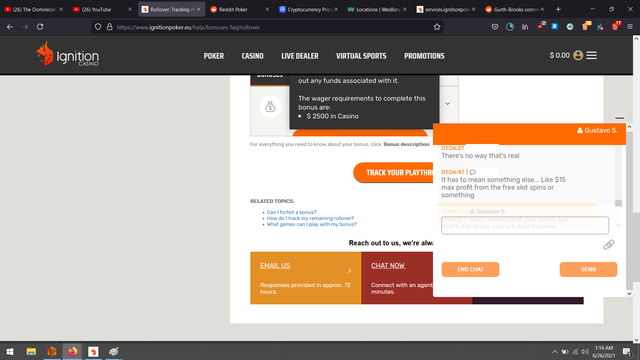Click the red extension with badge 17
The height and width of the screenshot is (360, 640).
tap(616, 26)
